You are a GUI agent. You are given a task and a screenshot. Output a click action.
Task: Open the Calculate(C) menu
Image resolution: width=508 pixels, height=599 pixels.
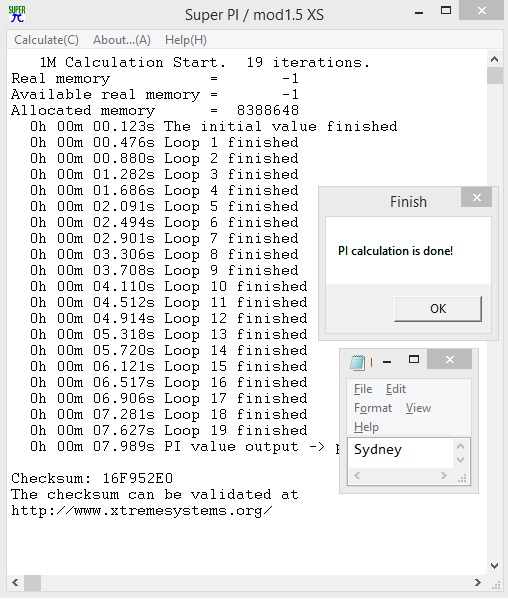click(x=46, y=40)
